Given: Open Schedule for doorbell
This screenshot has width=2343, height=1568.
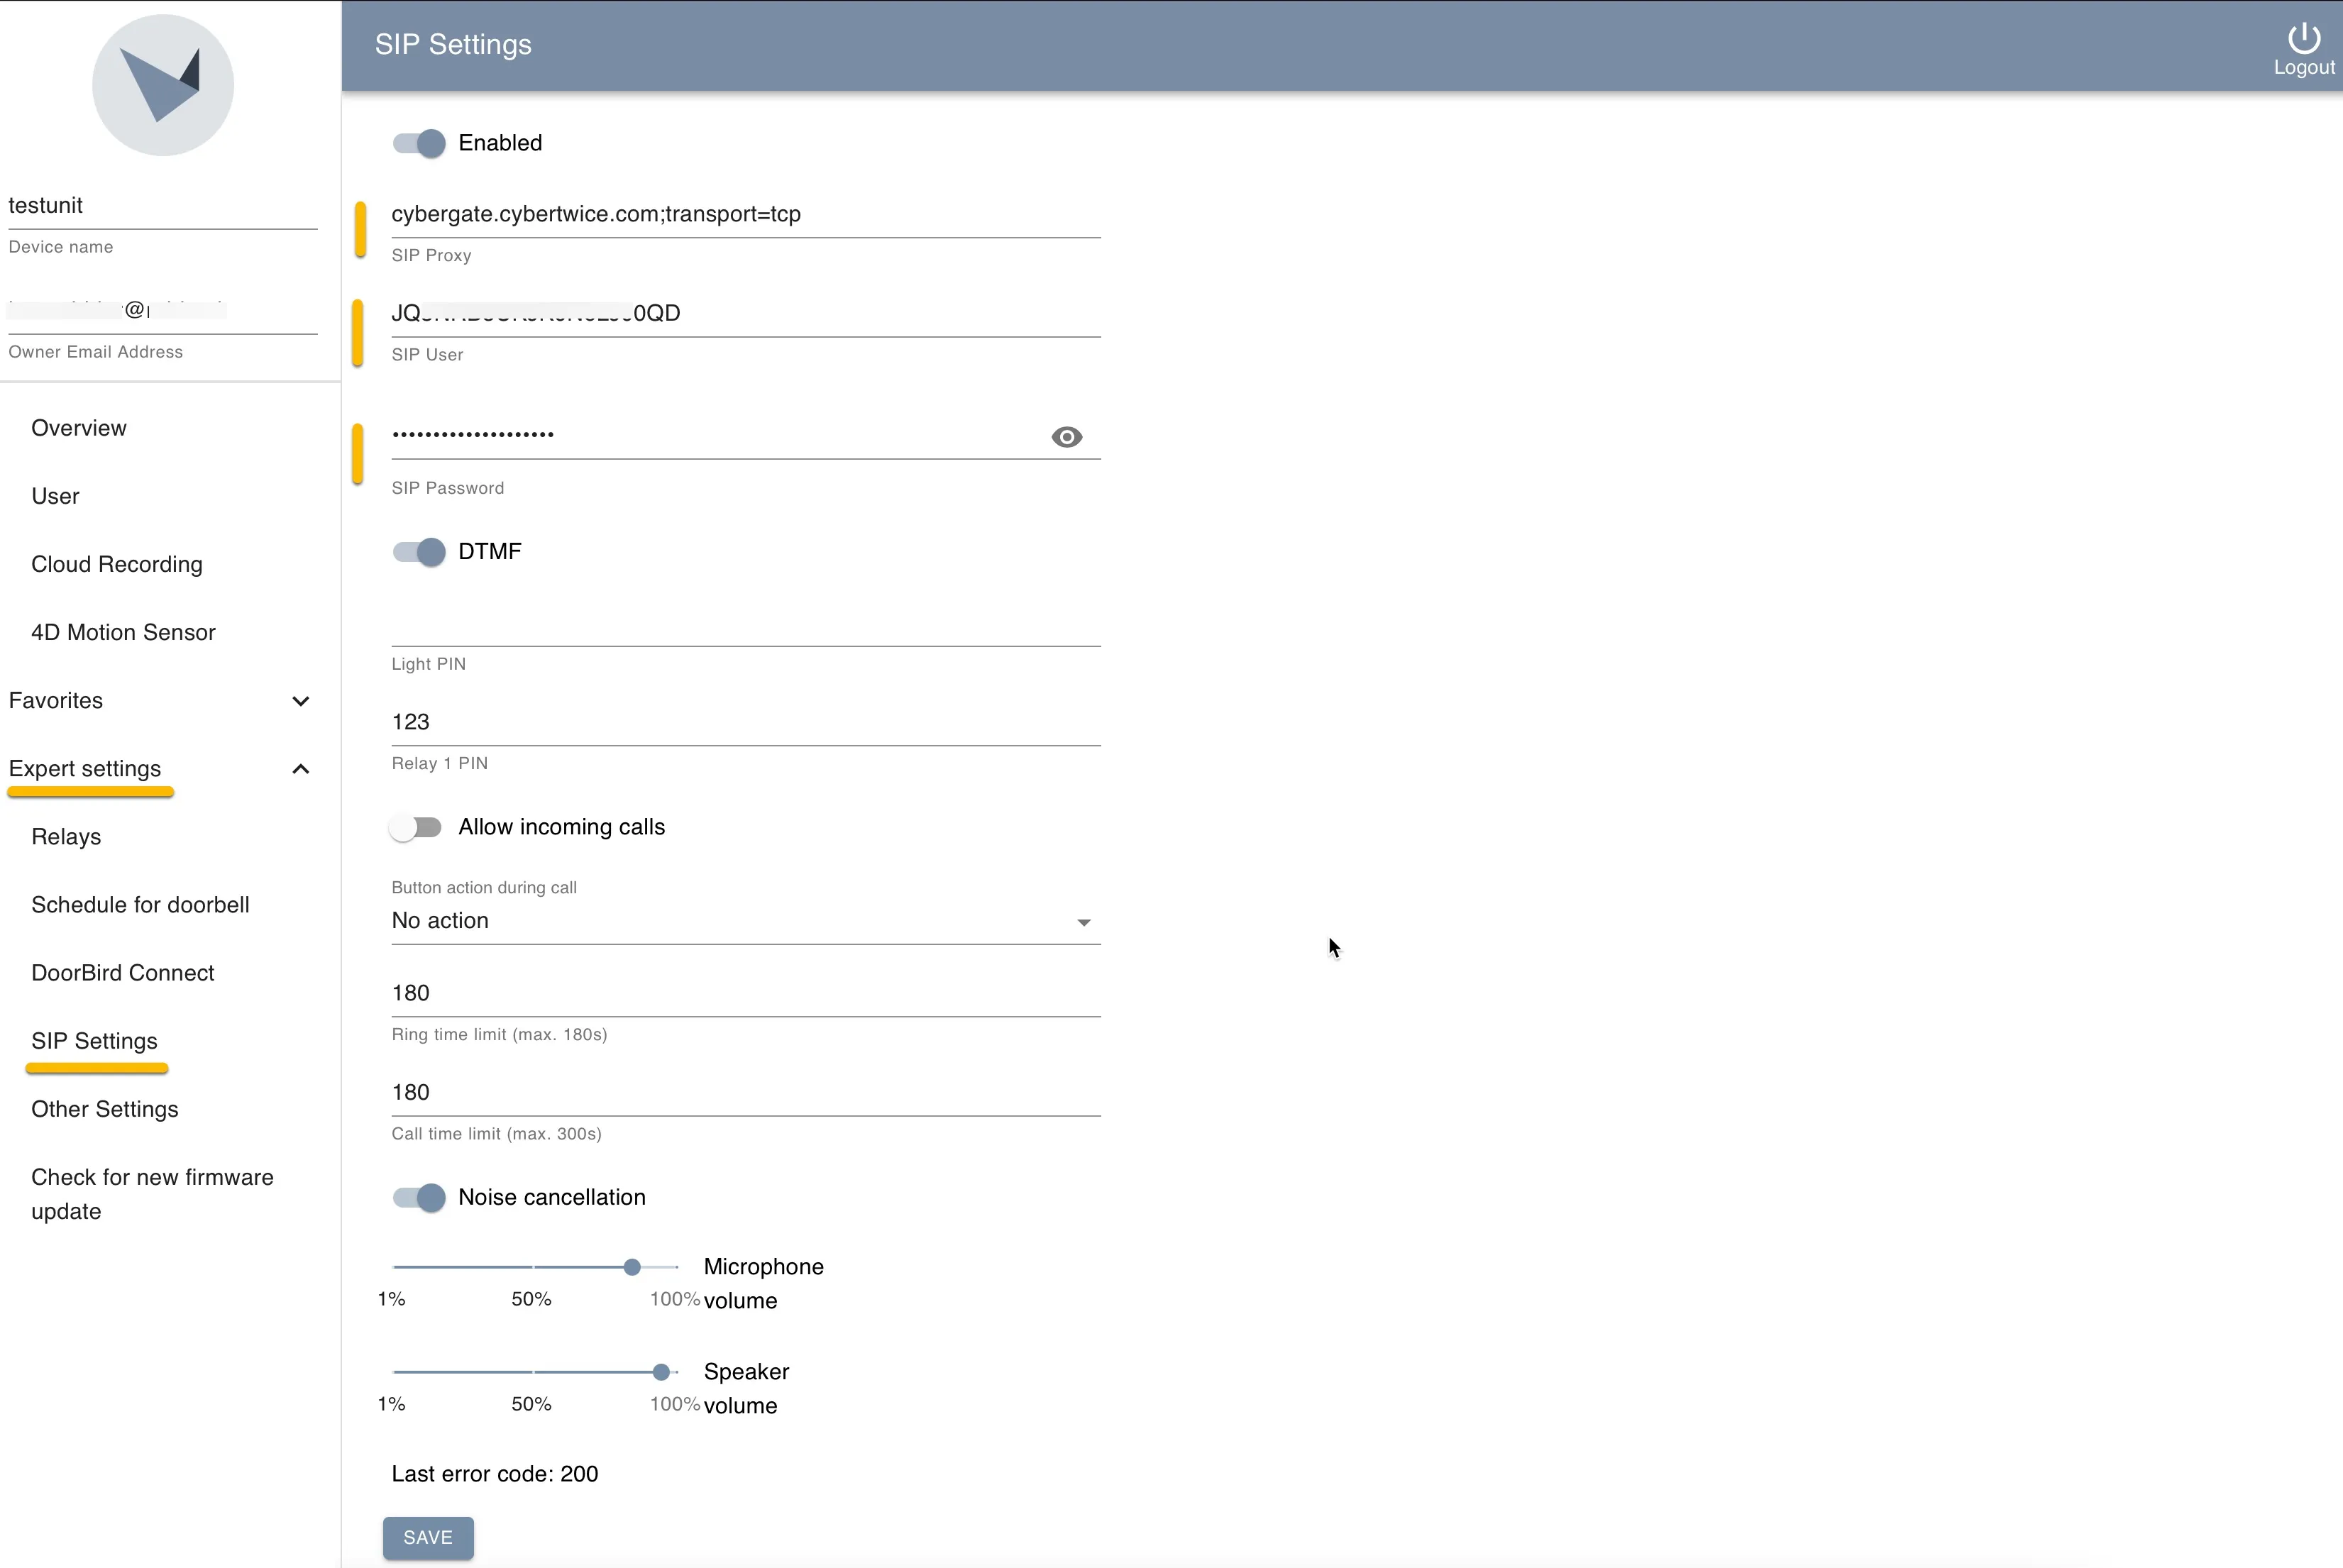Looking at the screenshot, I should tap(140, 905).
